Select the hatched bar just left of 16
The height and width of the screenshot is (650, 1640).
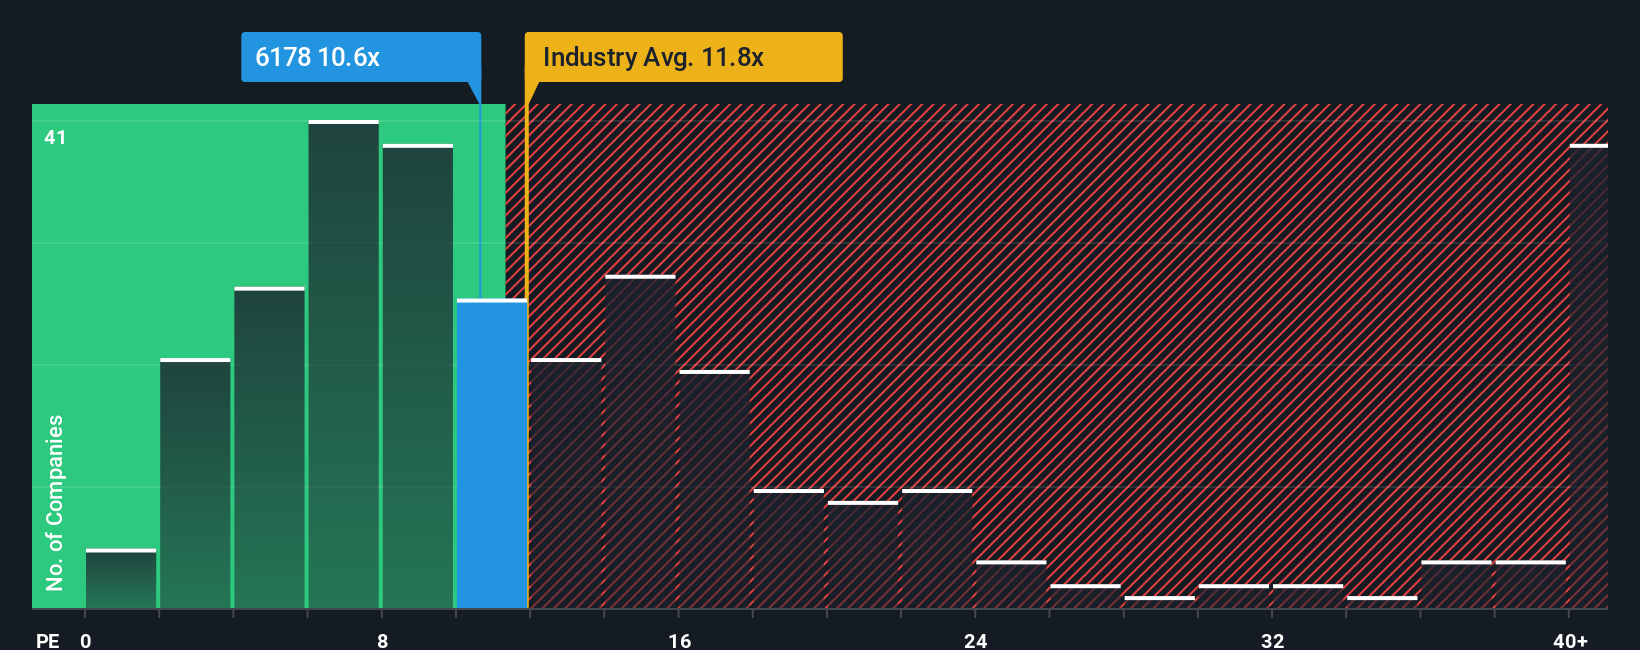640,442
